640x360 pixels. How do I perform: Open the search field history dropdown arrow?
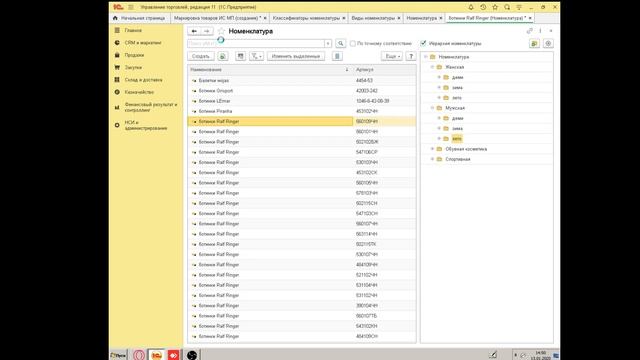click(328, 43)
